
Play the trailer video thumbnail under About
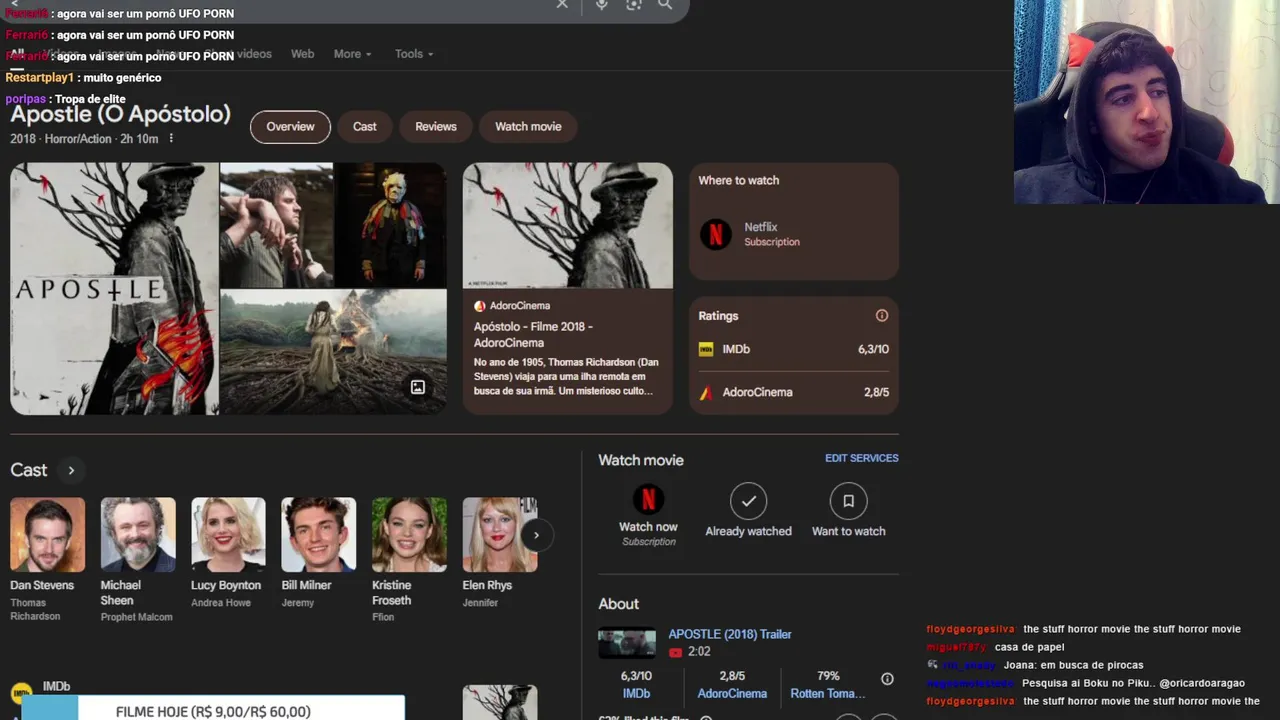click(627, 643)
